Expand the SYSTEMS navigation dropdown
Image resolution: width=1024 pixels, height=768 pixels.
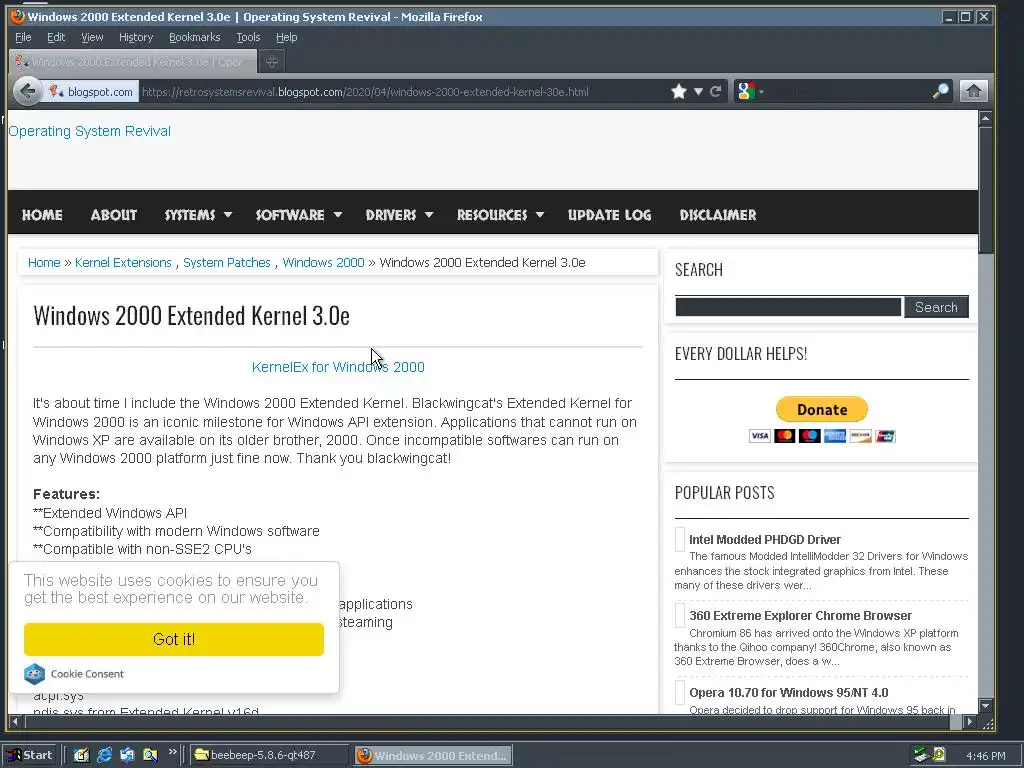click(198, 215)
